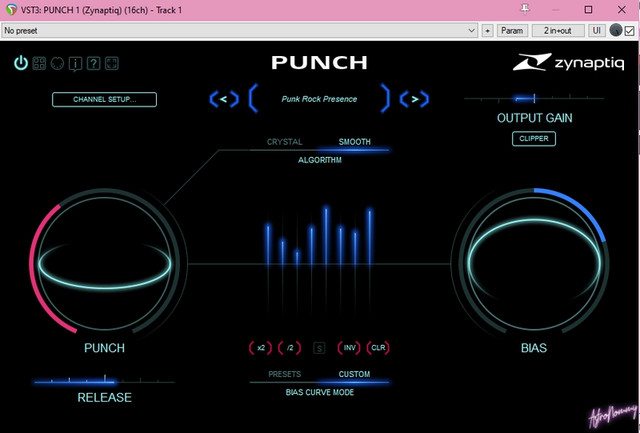Open the No preset dropdown
This screenshot has height=433, width=640.
pos(240,31)
